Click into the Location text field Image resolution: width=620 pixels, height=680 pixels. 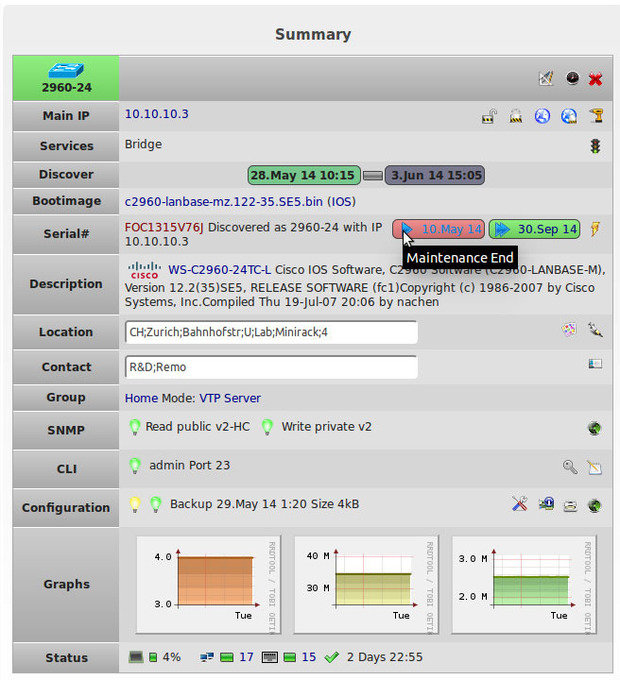(270, 332)
